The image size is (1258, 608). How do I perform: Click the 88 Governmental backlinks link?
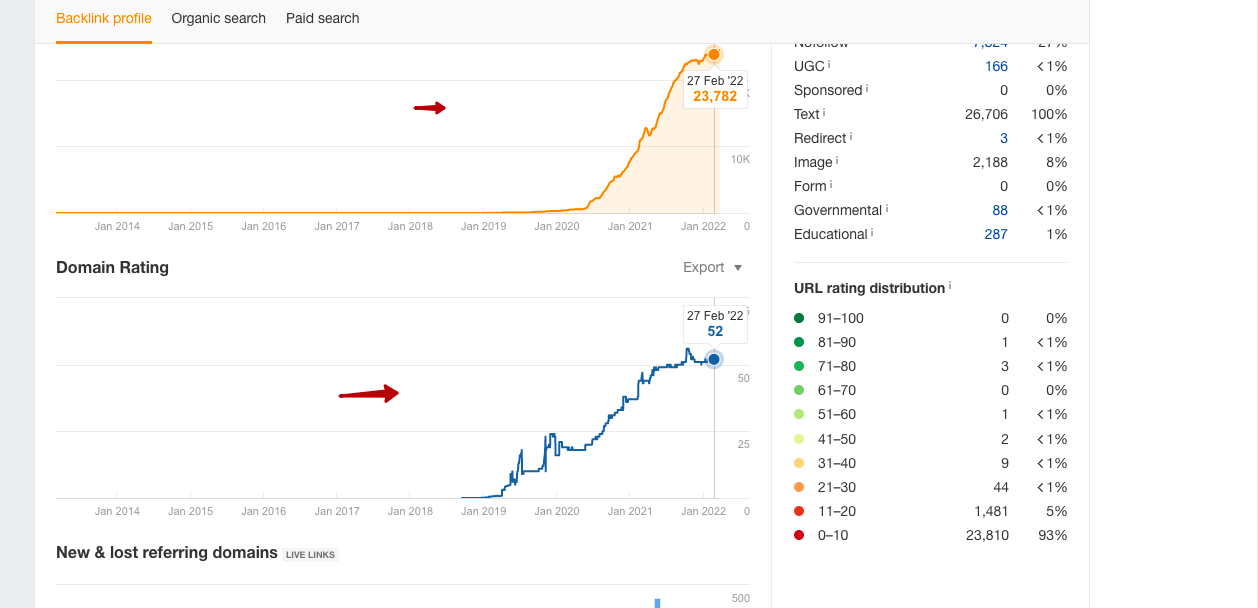1000,210
